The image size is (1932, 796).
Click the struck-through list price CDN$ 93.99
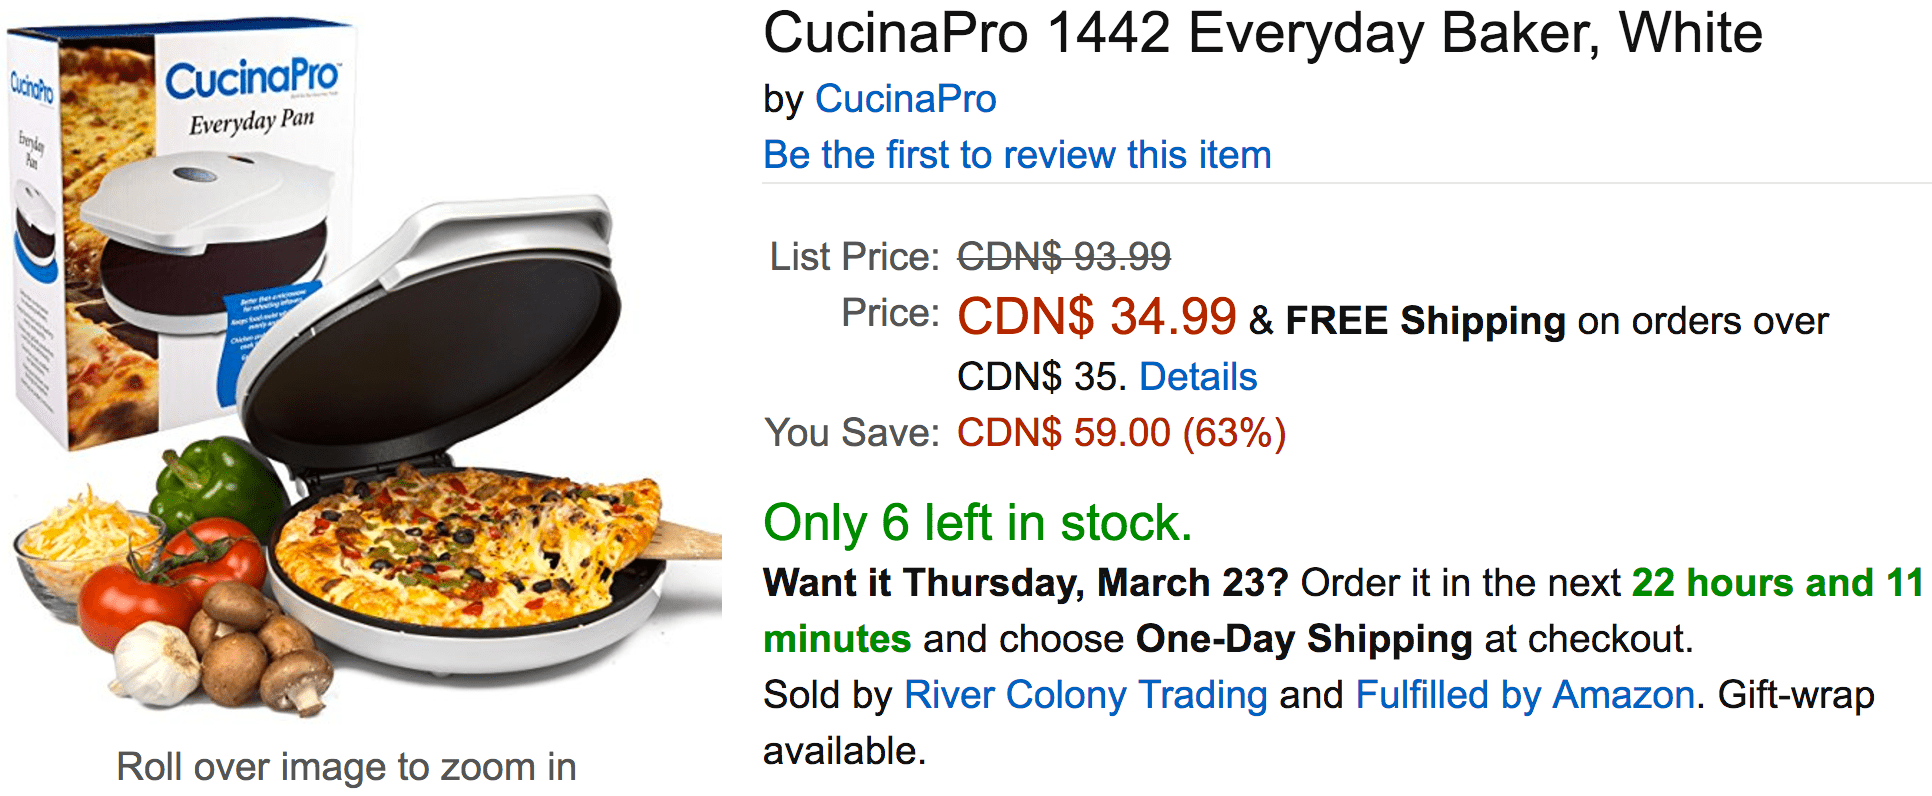[x=1064, y=257]
